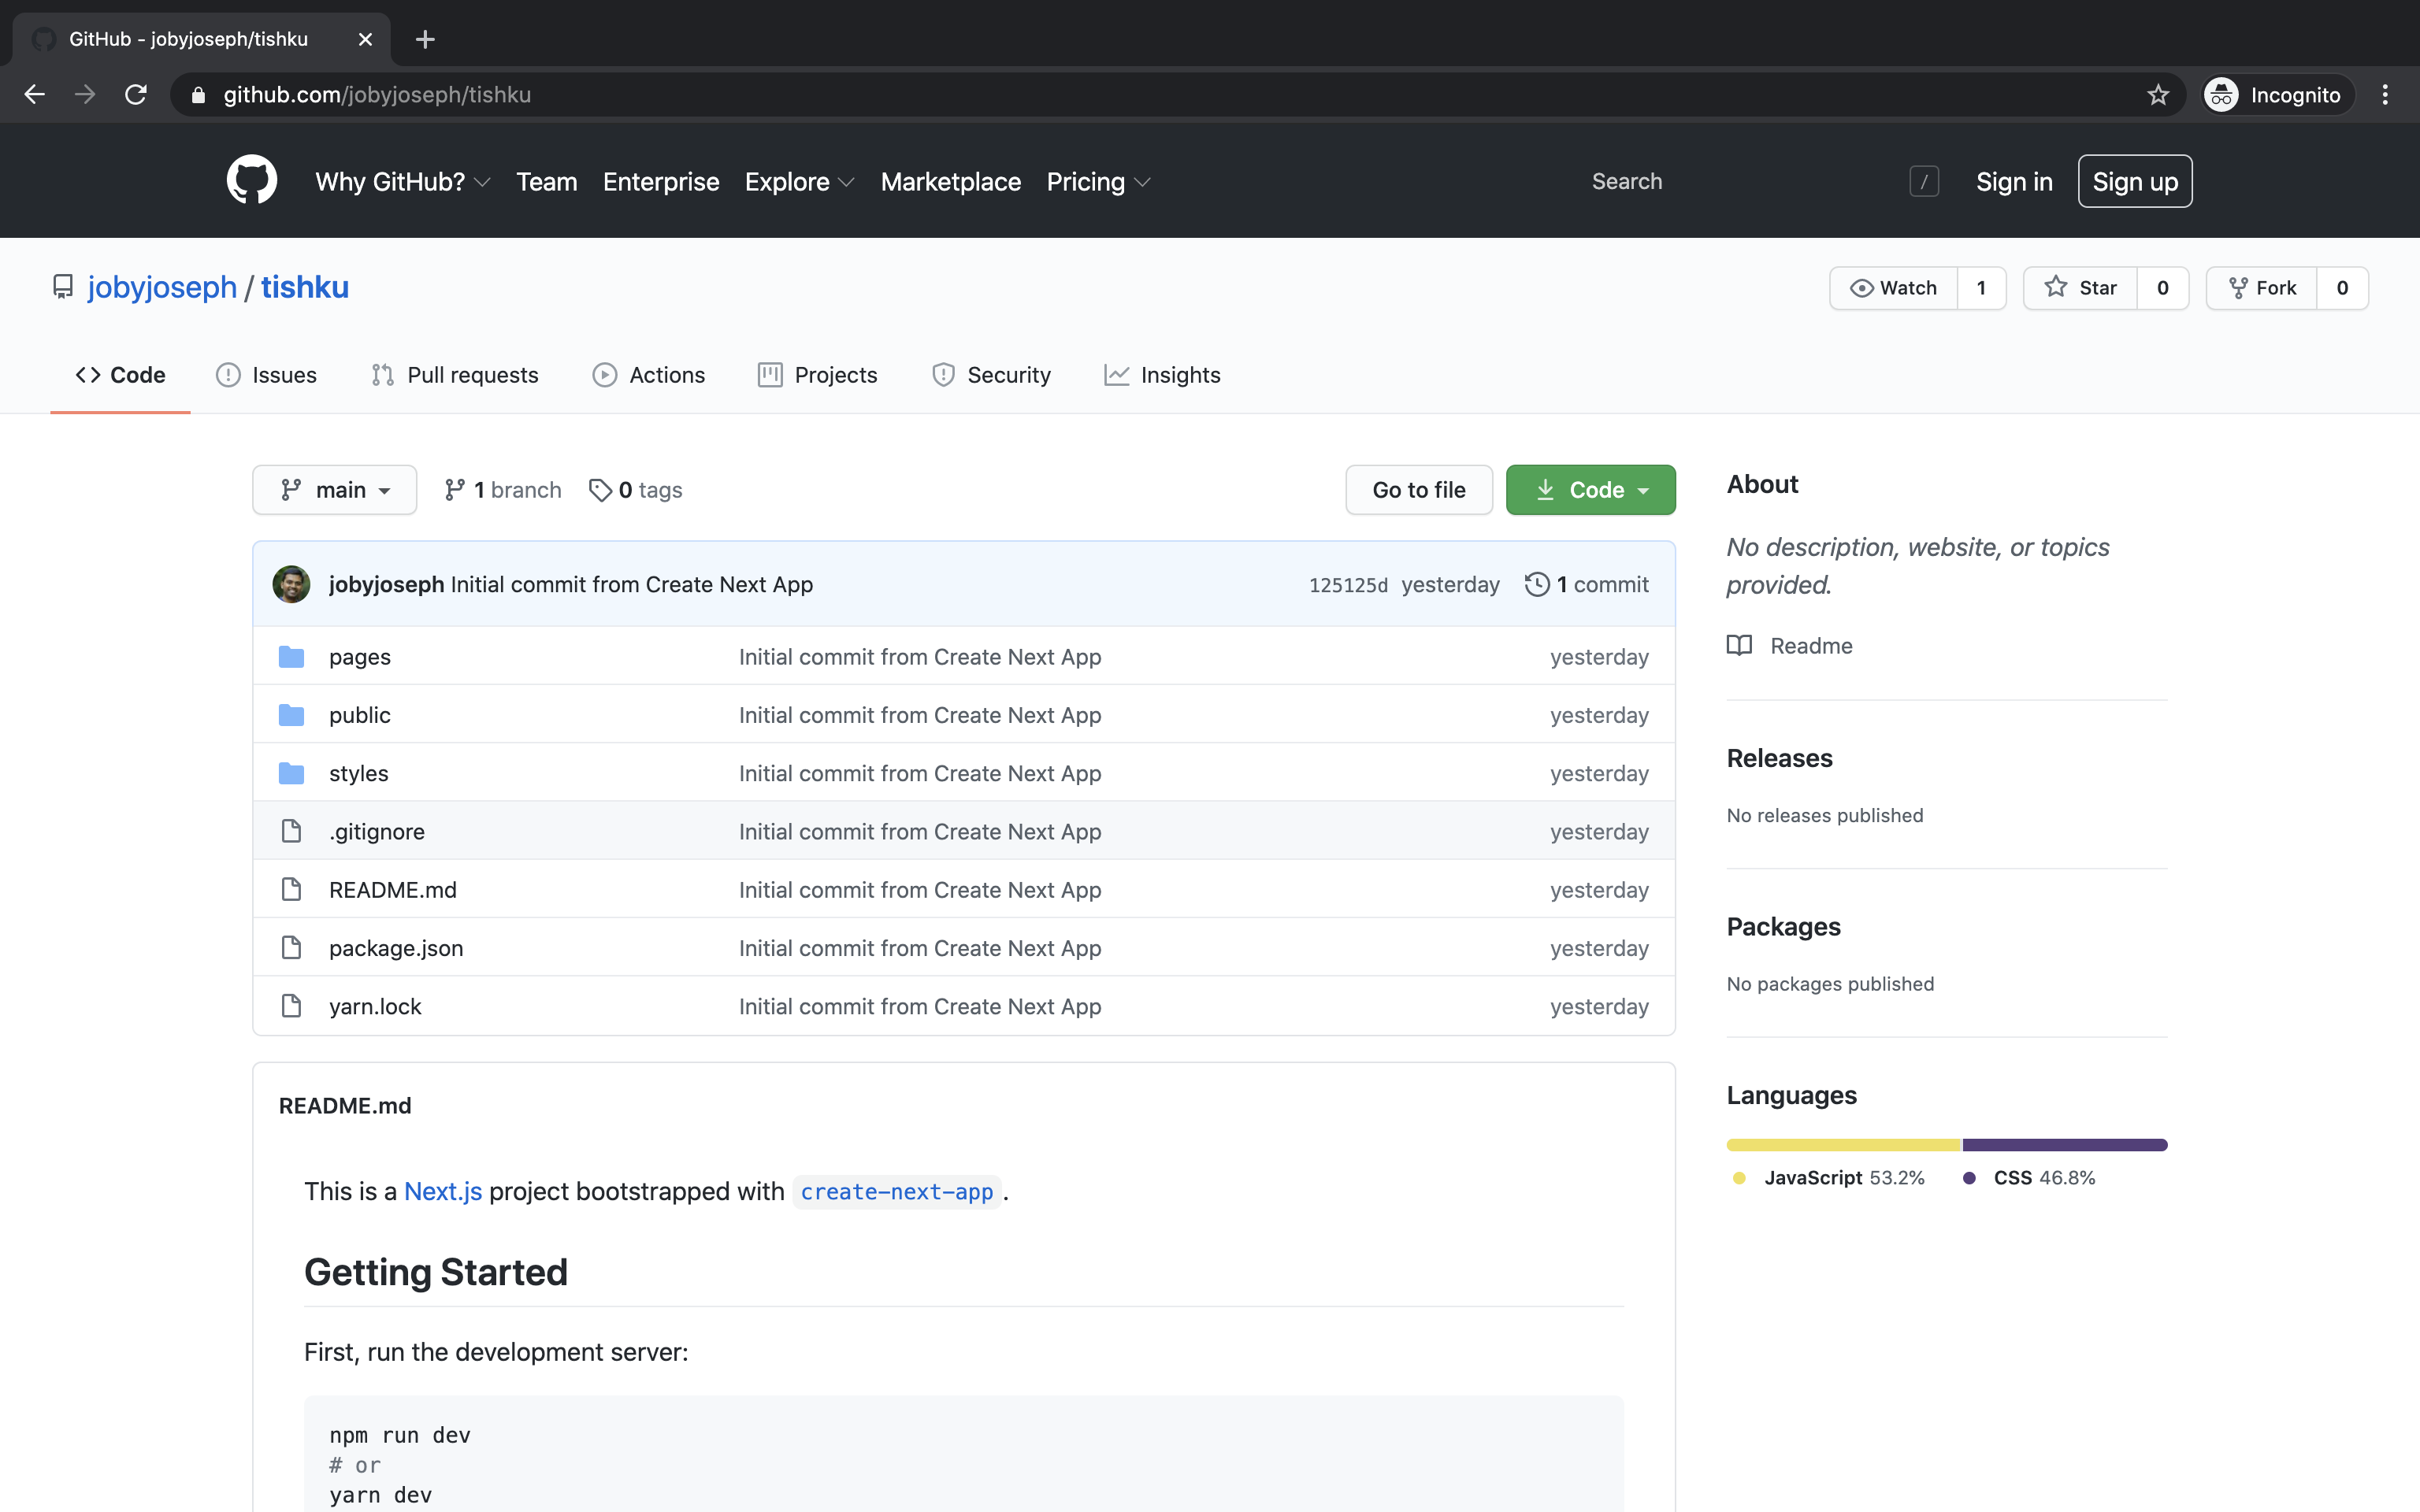Open the pages folder icon

coord(291,657)
